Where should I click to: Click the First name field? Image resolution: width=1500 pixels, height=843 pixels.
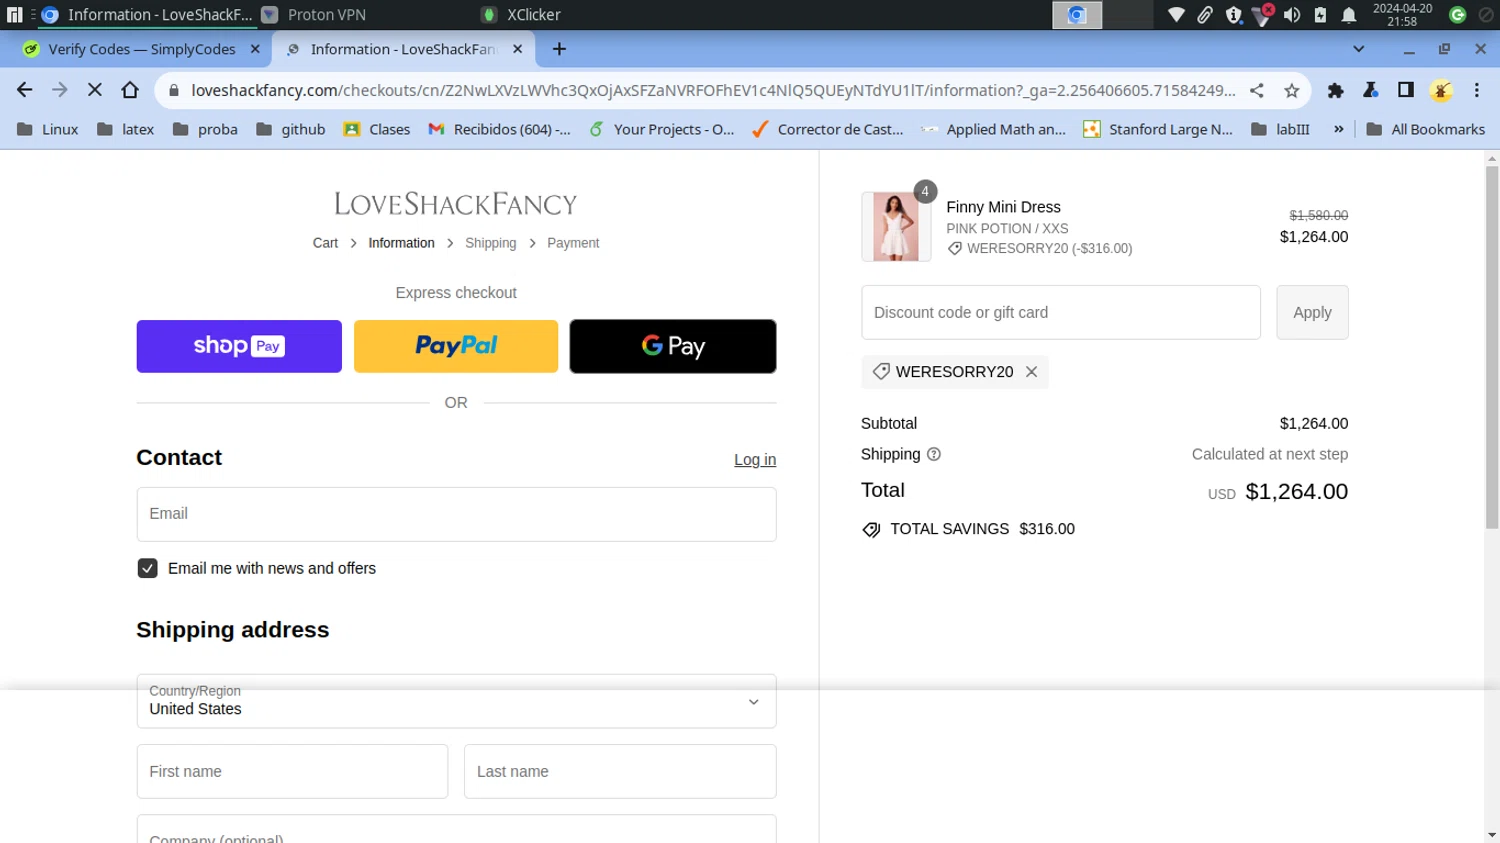tap(292, 771)
